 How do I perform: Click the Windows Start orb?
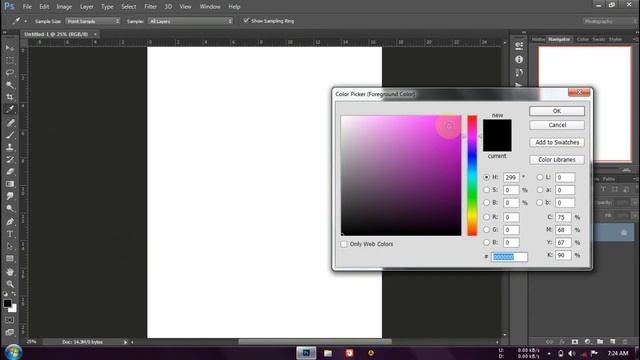pos(13,352)
